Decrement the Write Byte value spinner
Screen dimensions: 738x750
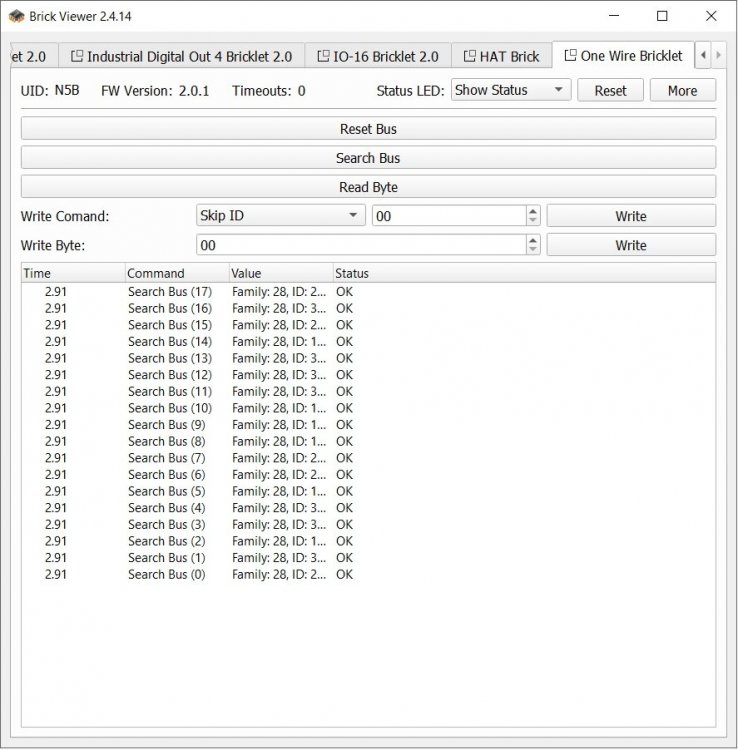pos(532,250)
